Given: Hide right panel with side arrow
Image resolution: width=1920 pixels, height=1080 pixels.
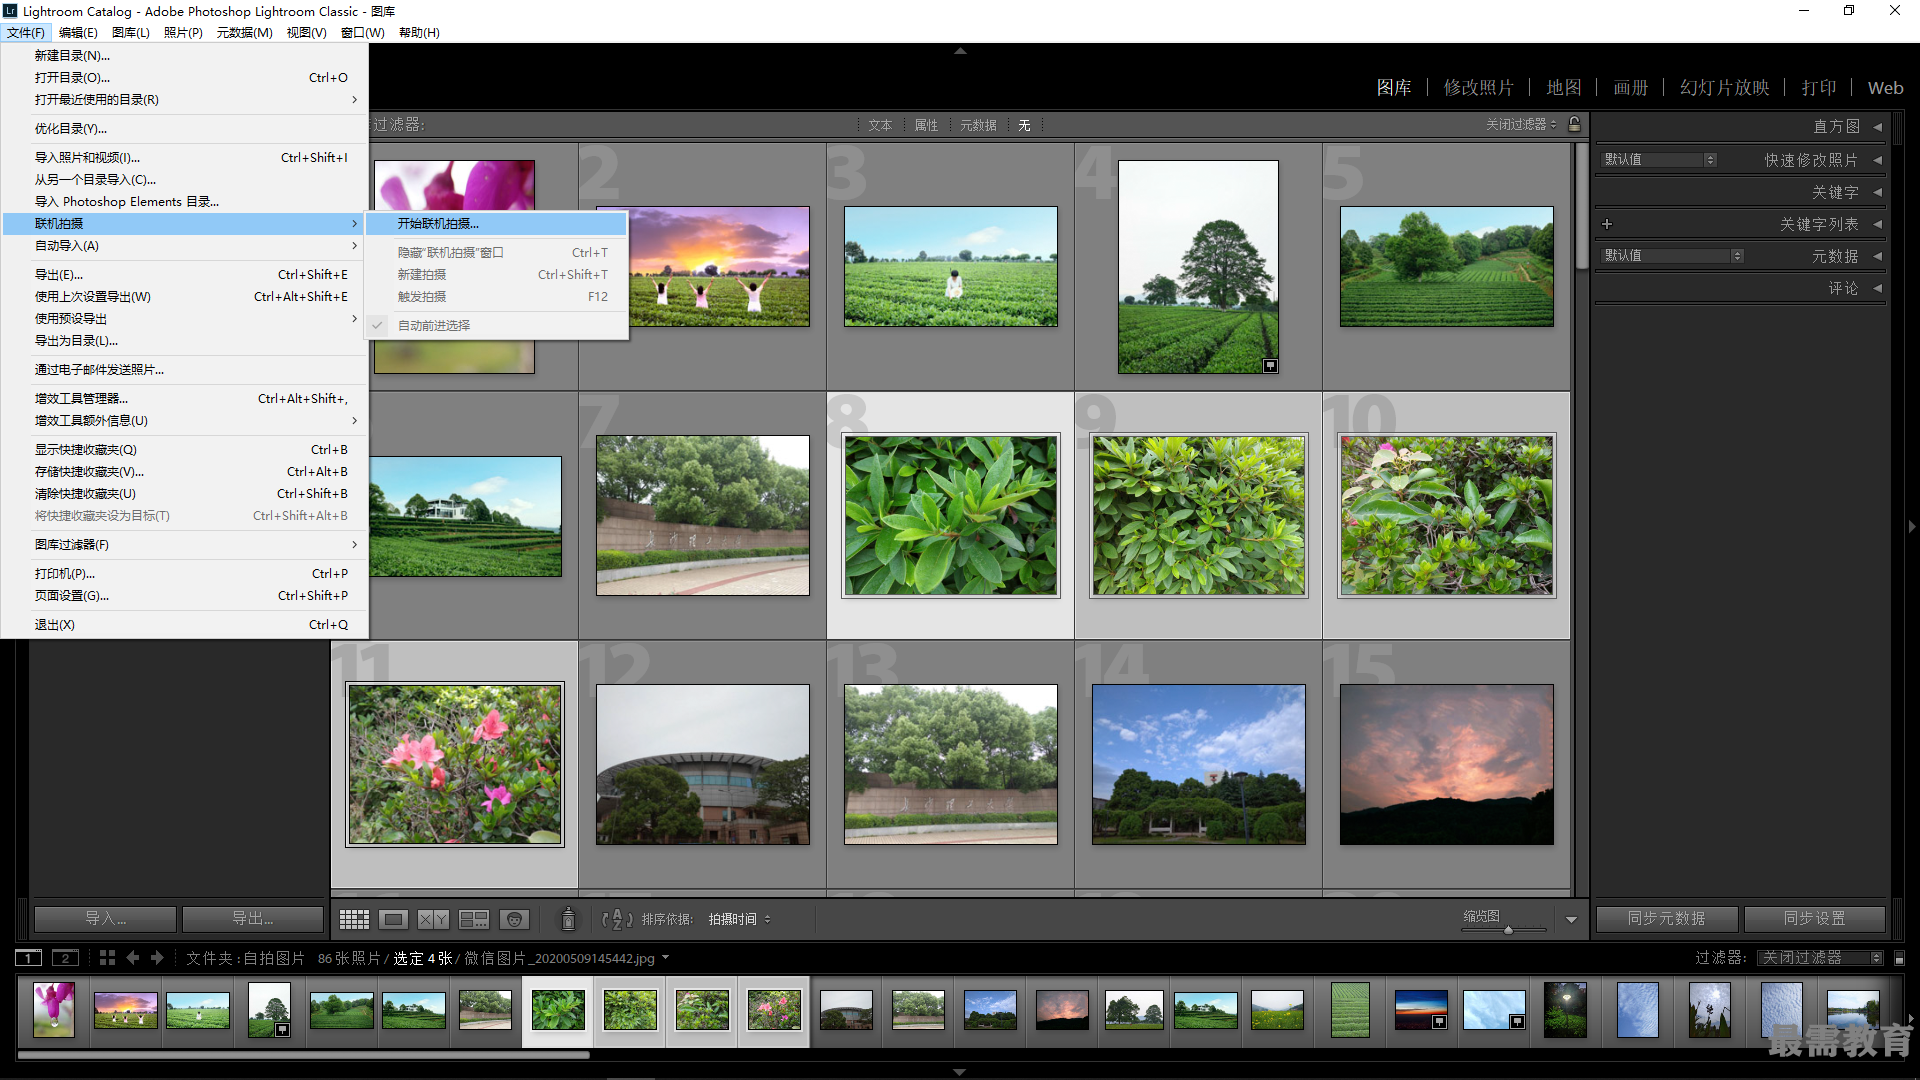Looking at the screenshot, I should tap(1912, 527).
